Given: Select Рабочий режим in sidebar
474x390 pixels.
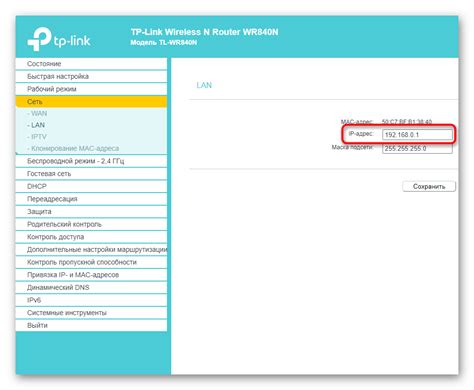Looking at the screenshot, I should coord(91,89).
